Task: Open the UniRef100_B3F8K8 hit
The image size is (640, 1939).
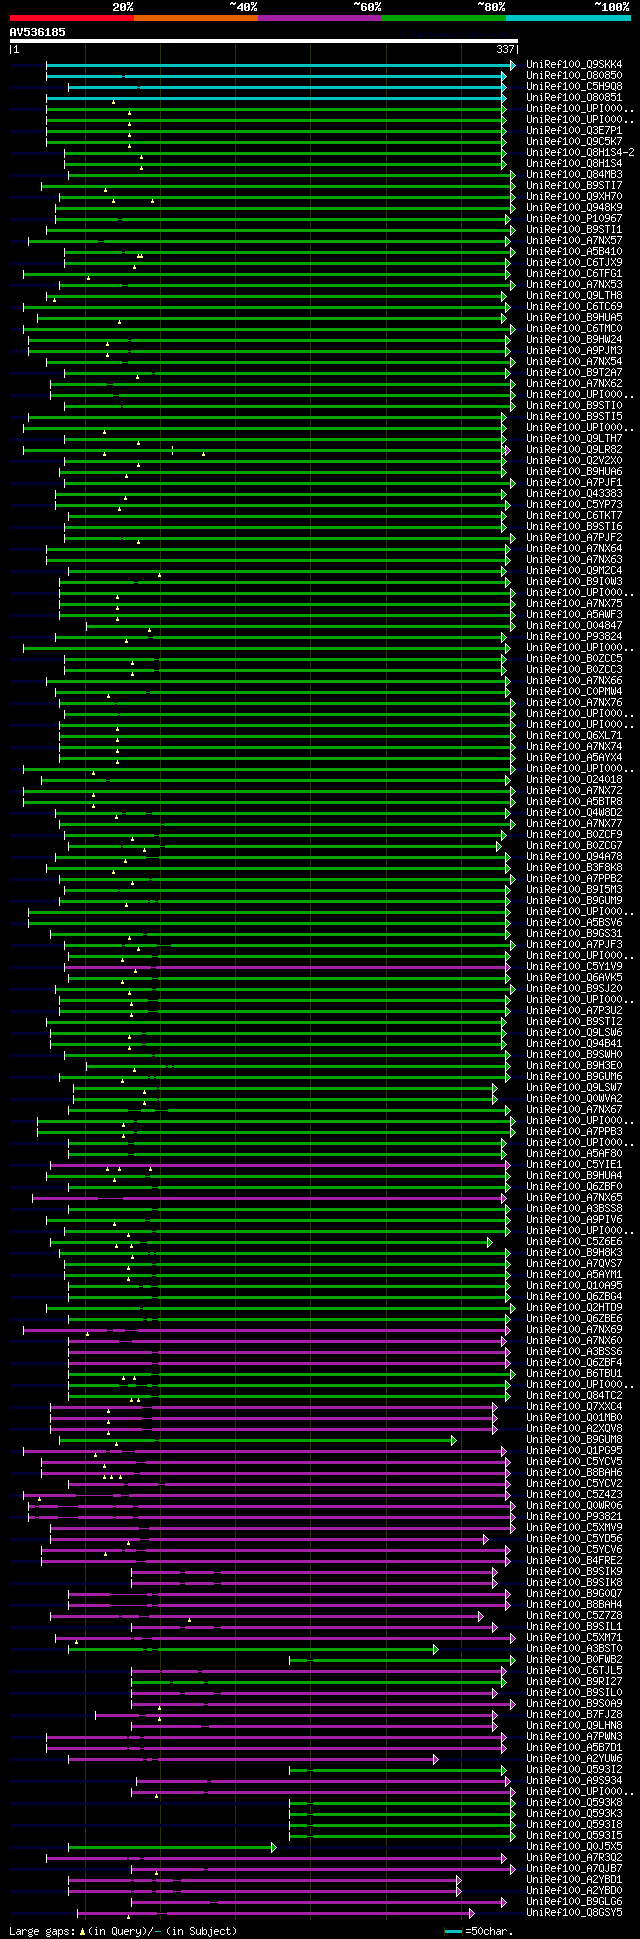Action: tap(574, 868)
